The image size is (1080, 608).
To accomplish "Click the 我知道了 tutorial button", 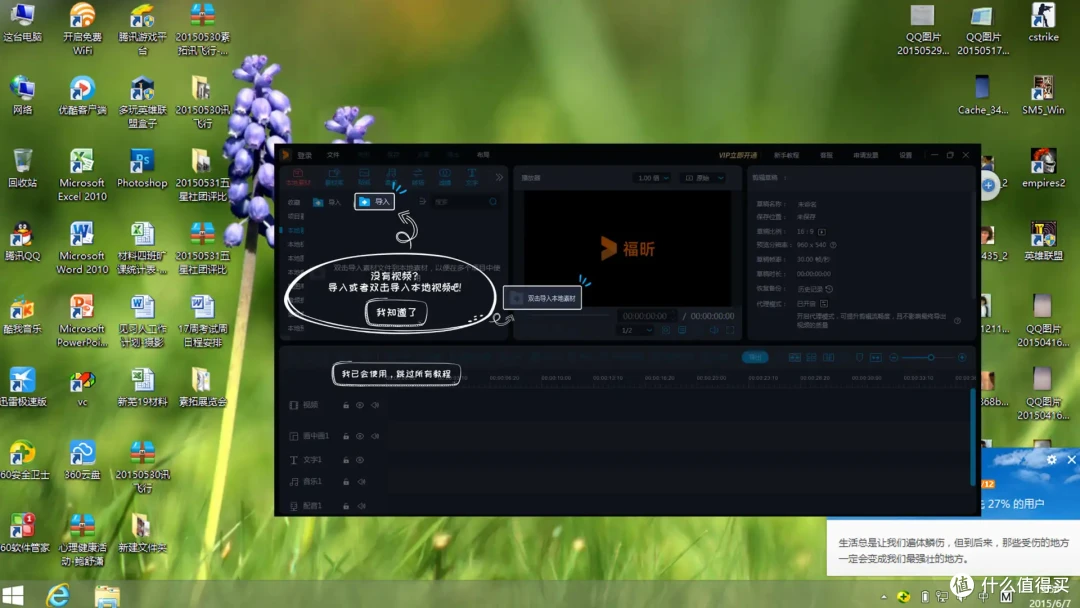I will click(x=396, y=312).
